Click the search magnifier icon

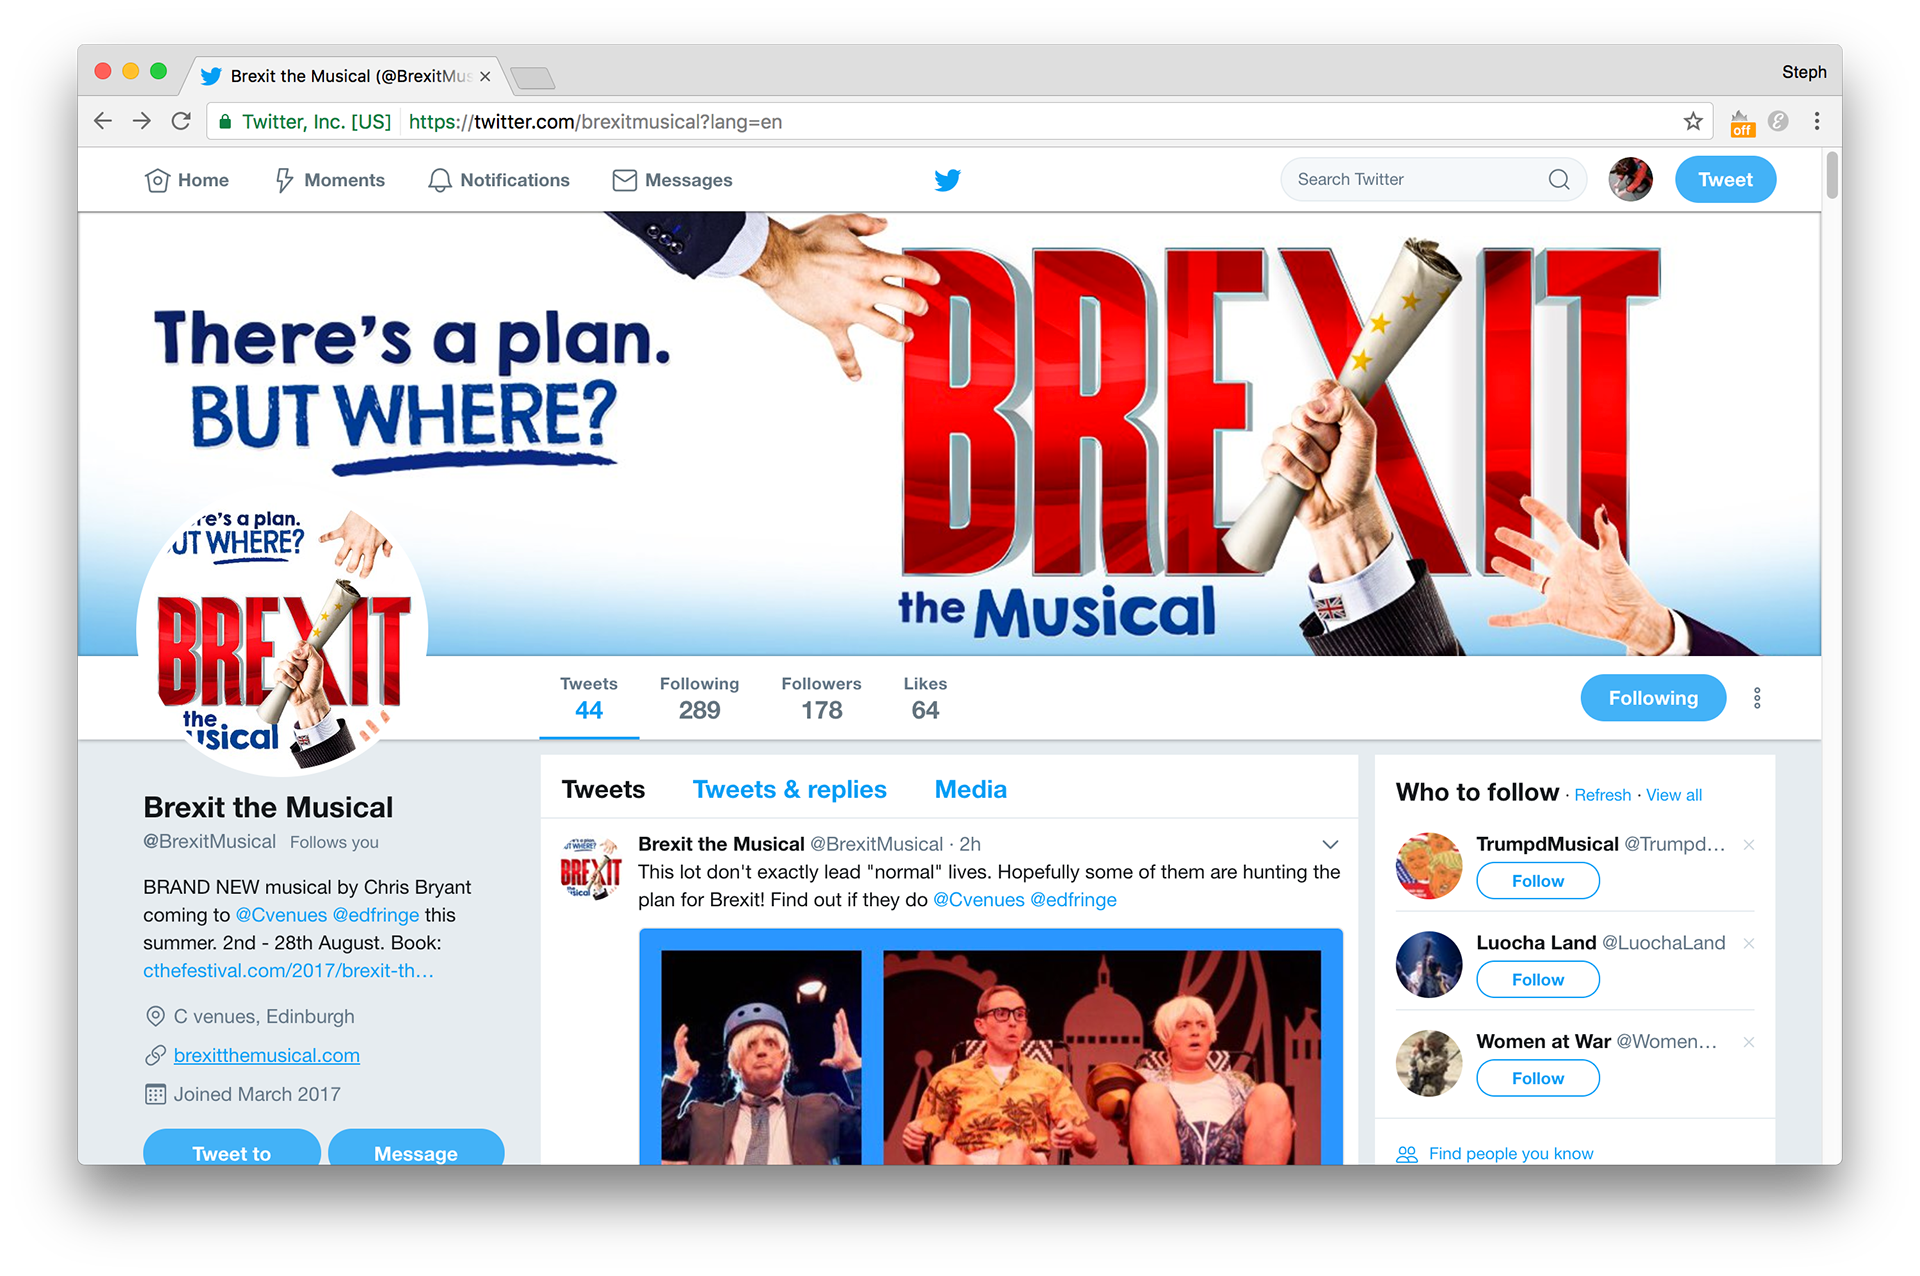point(1559,180)
